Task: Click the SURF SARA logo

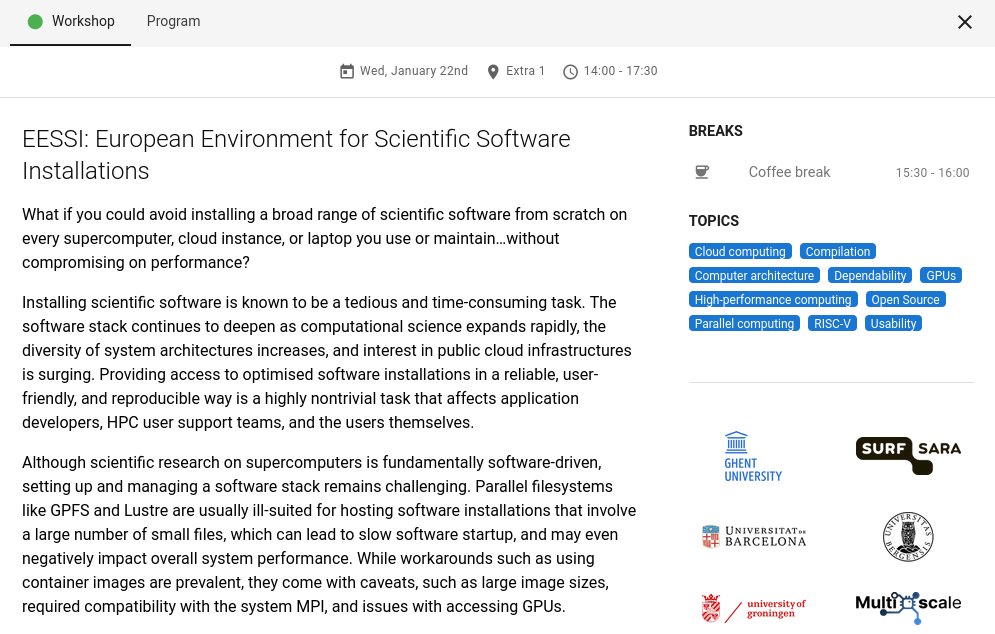Action: pos(908,455)
